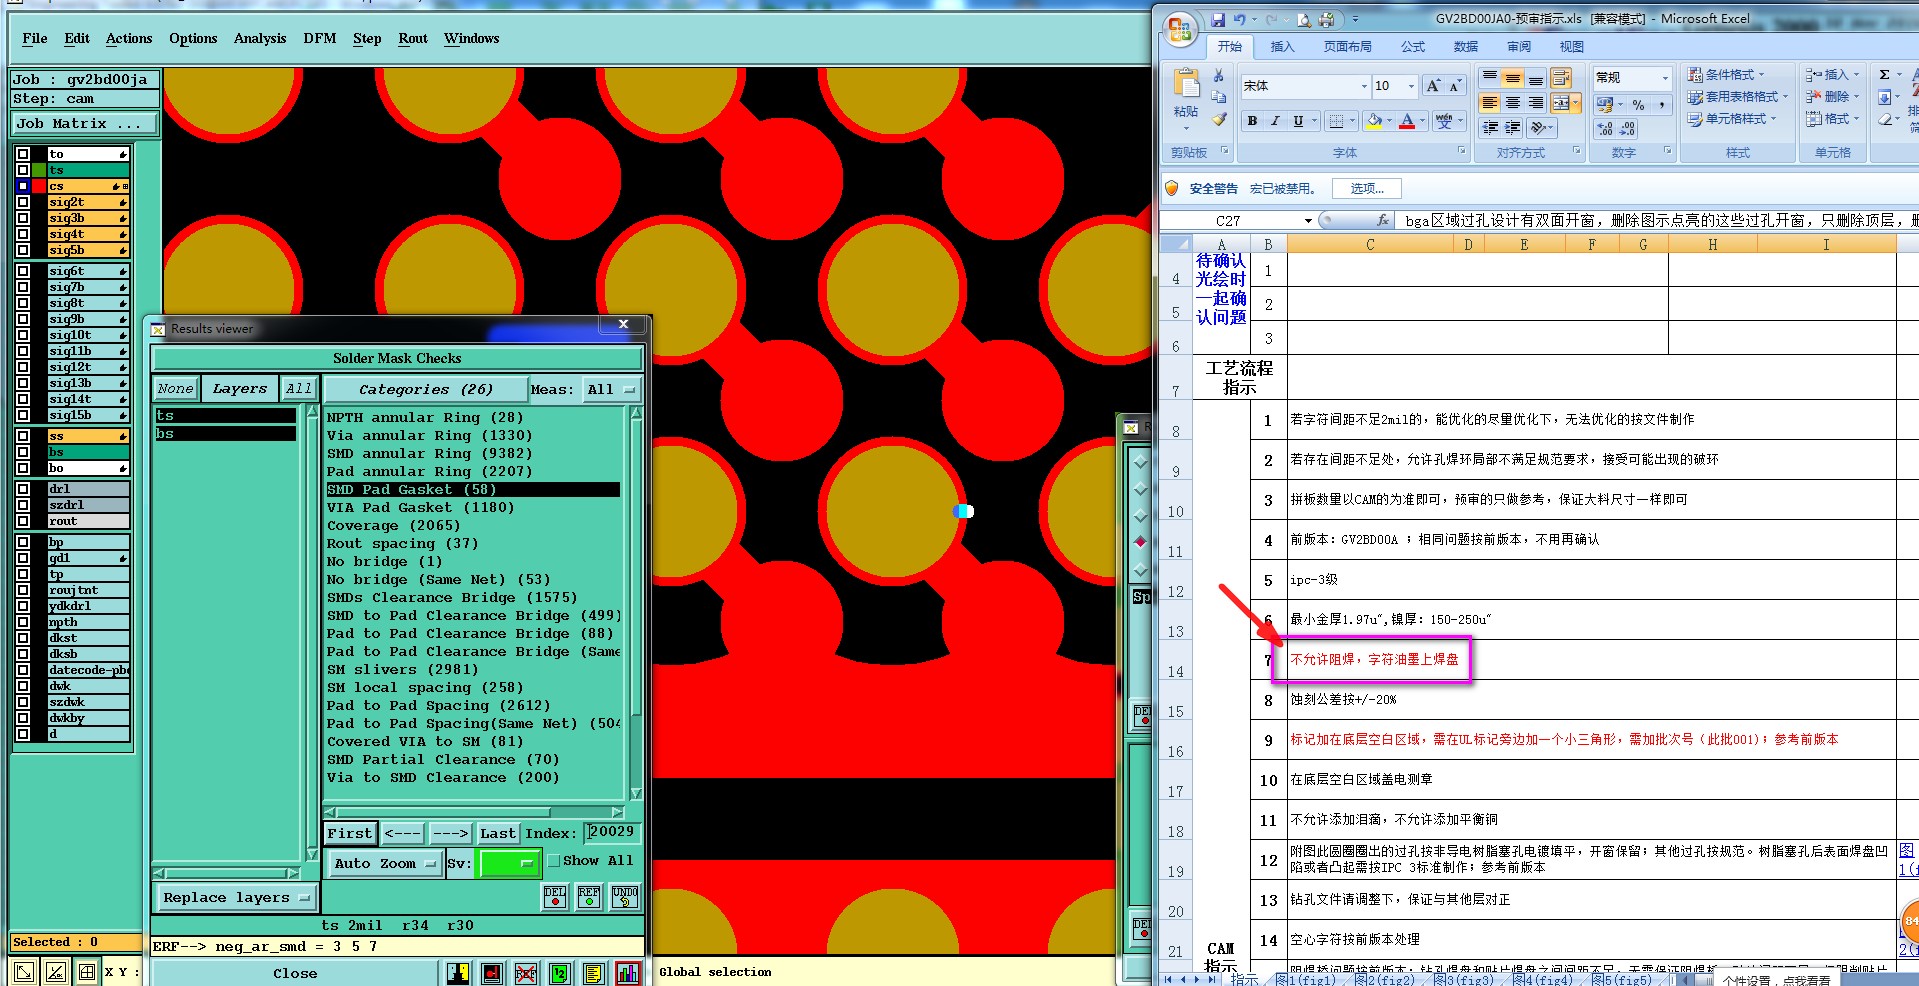
Task: Expand 条件格式 conditional formatting menu
Action: point(1727,75)
